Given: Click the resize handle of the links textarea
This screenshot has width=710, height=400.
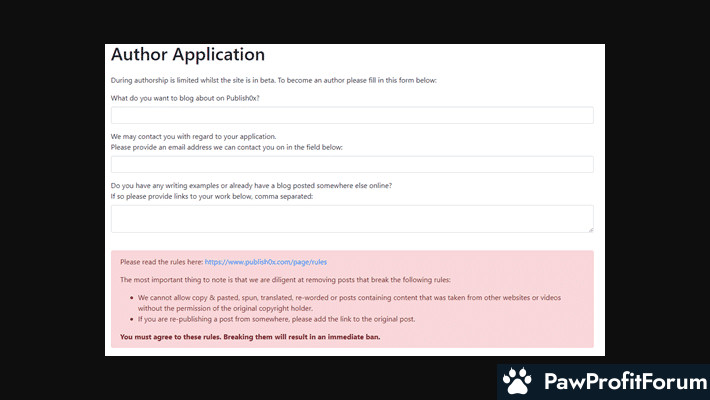Looking at the screenshot, I should [590, 229].
